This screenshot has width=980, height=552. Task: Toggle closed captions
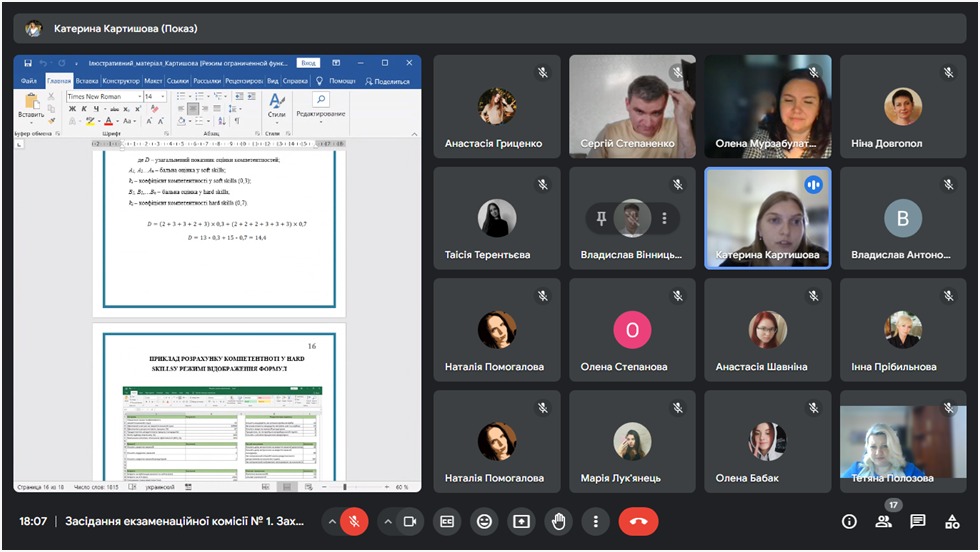448,521
